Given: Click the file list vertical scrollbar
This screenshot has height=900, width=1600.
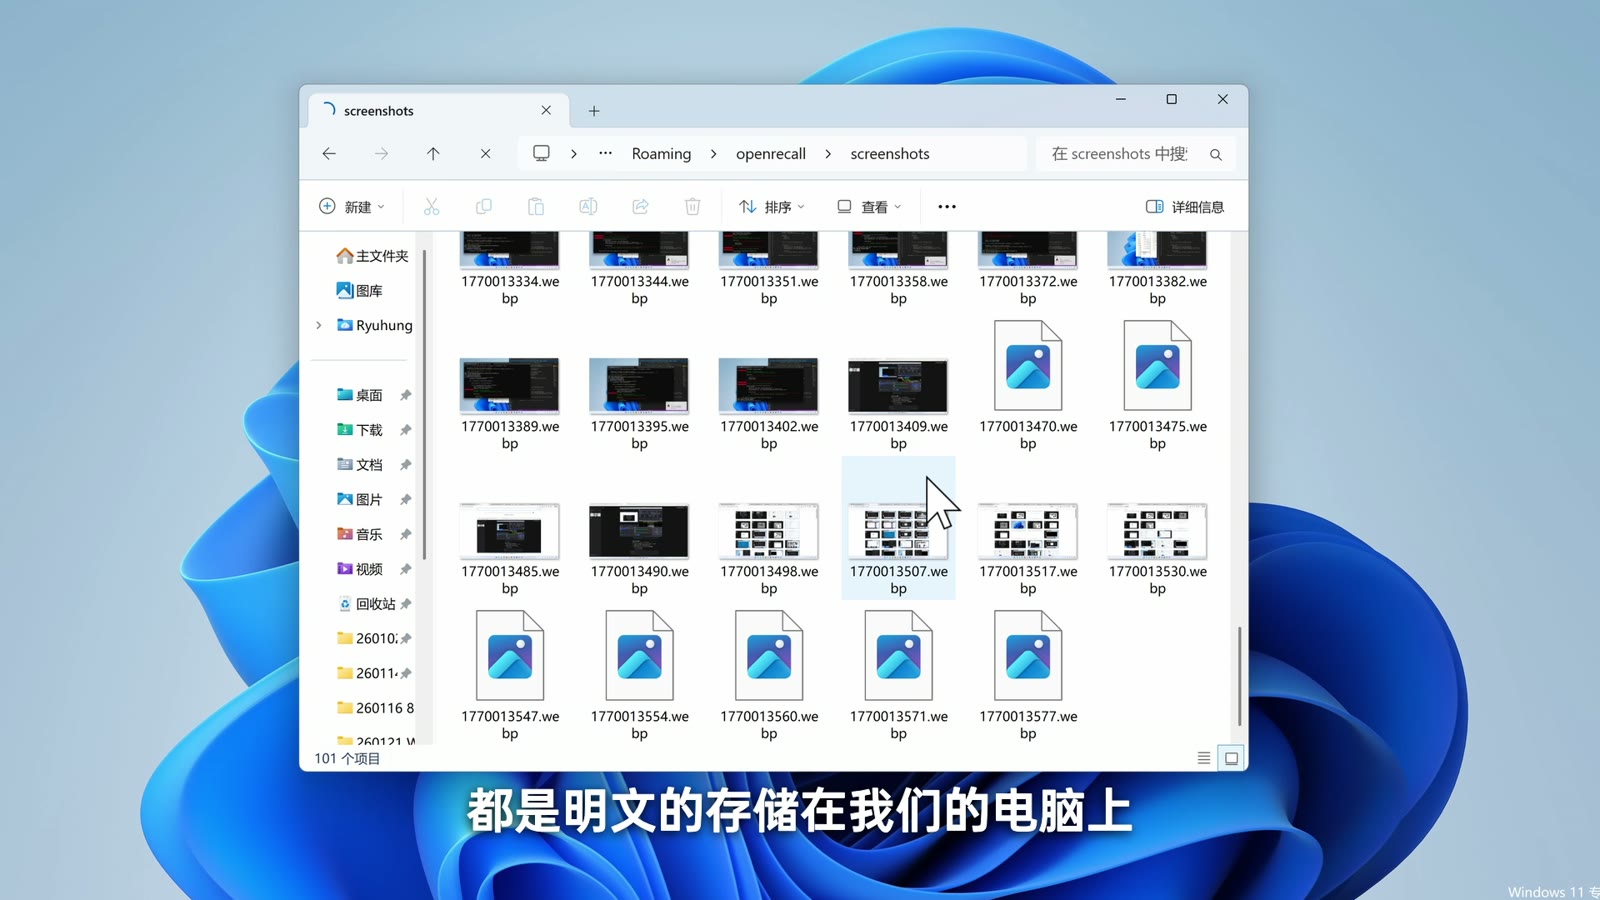Looking at the screenshot, I should pyautogui.click(x=1239, y=676).
